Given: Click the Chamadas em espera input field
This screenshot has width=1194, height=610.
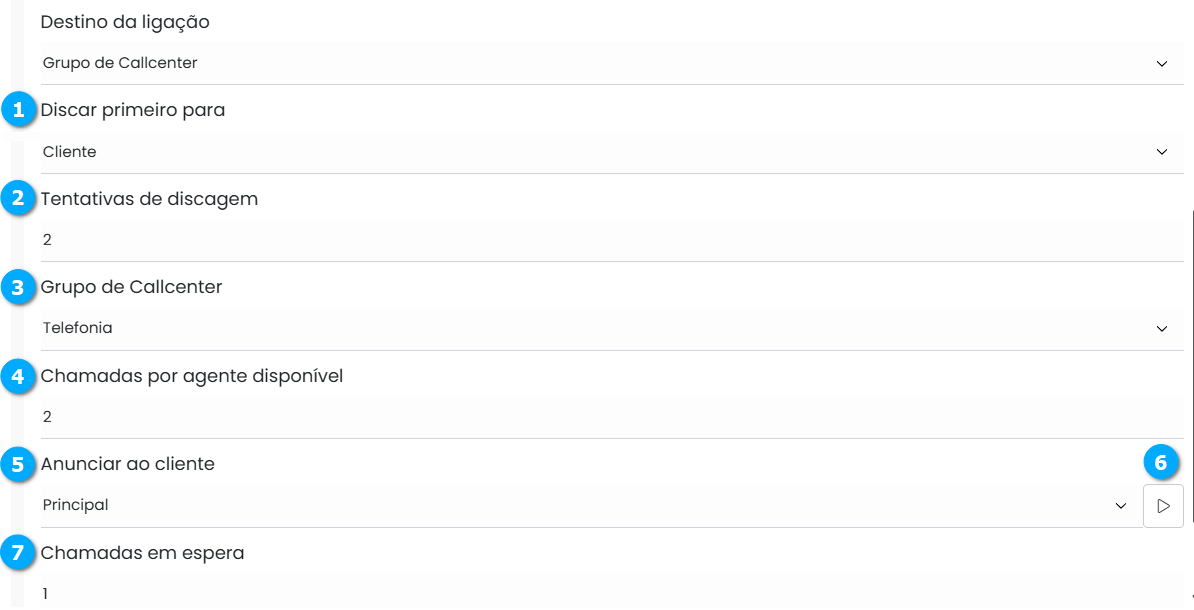Looking at the screenshot, I should (x=600, y=594).
